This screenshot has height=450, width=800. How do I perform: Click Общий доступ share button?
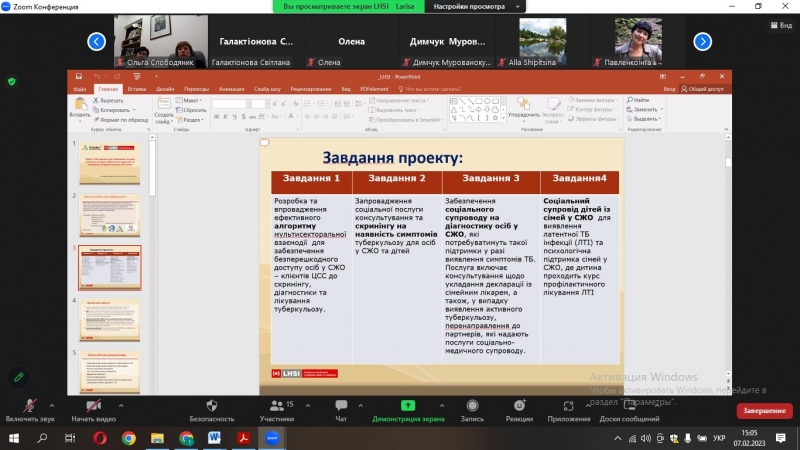(x=703, y=89)
